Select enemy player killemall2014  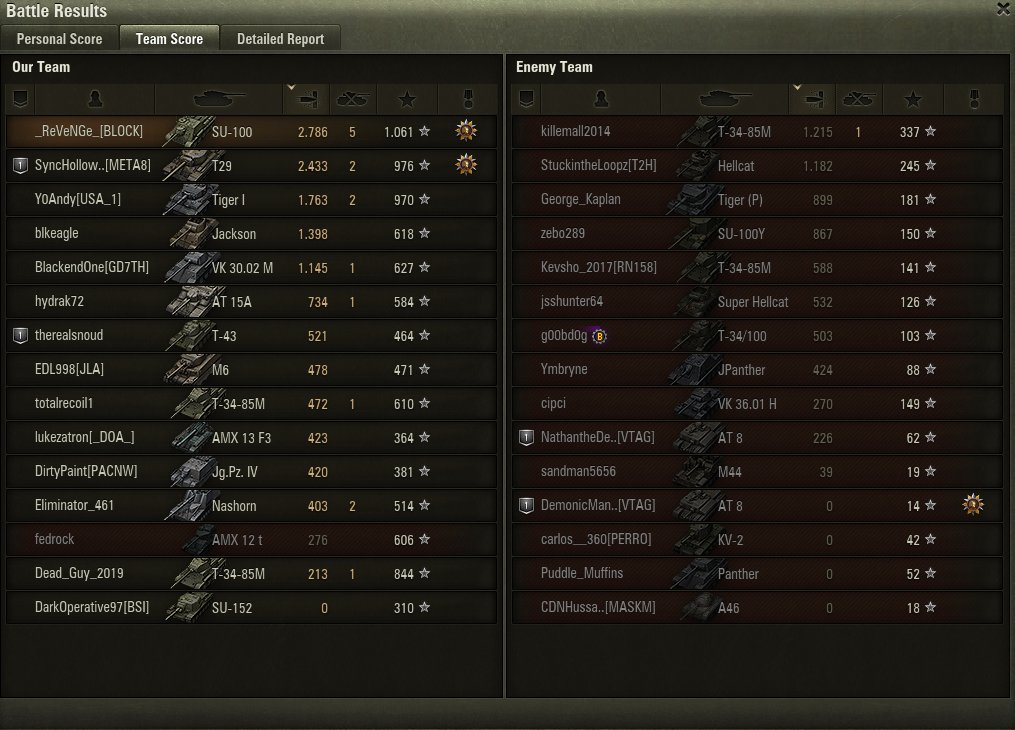coord(575,131)
